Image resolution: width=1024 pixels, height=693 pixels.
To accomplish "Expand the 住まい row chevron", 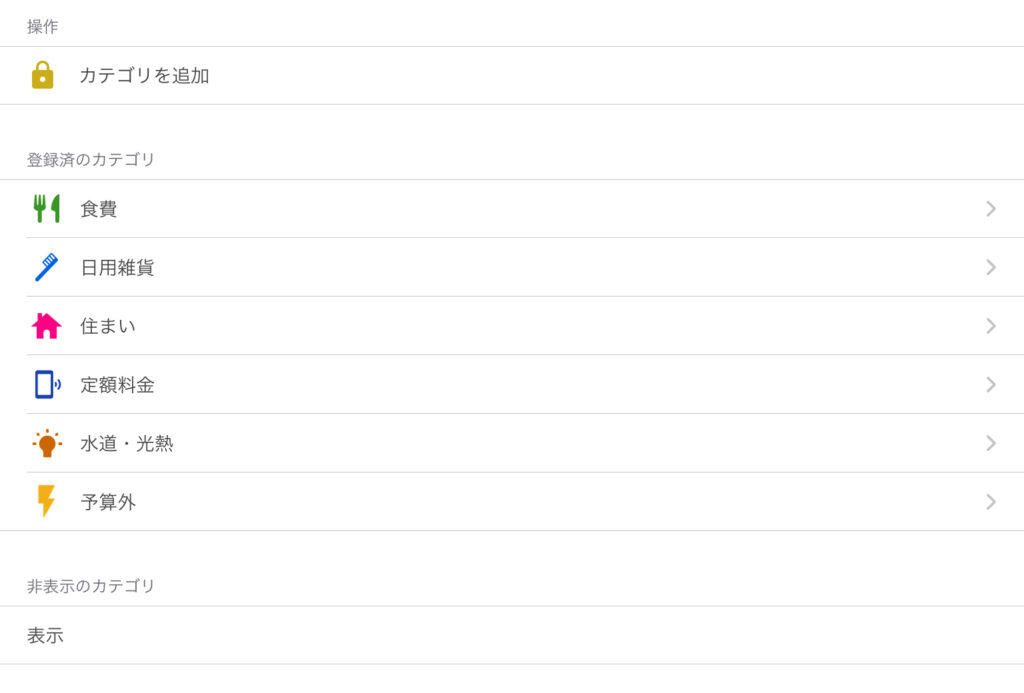I will coord(991,326).
